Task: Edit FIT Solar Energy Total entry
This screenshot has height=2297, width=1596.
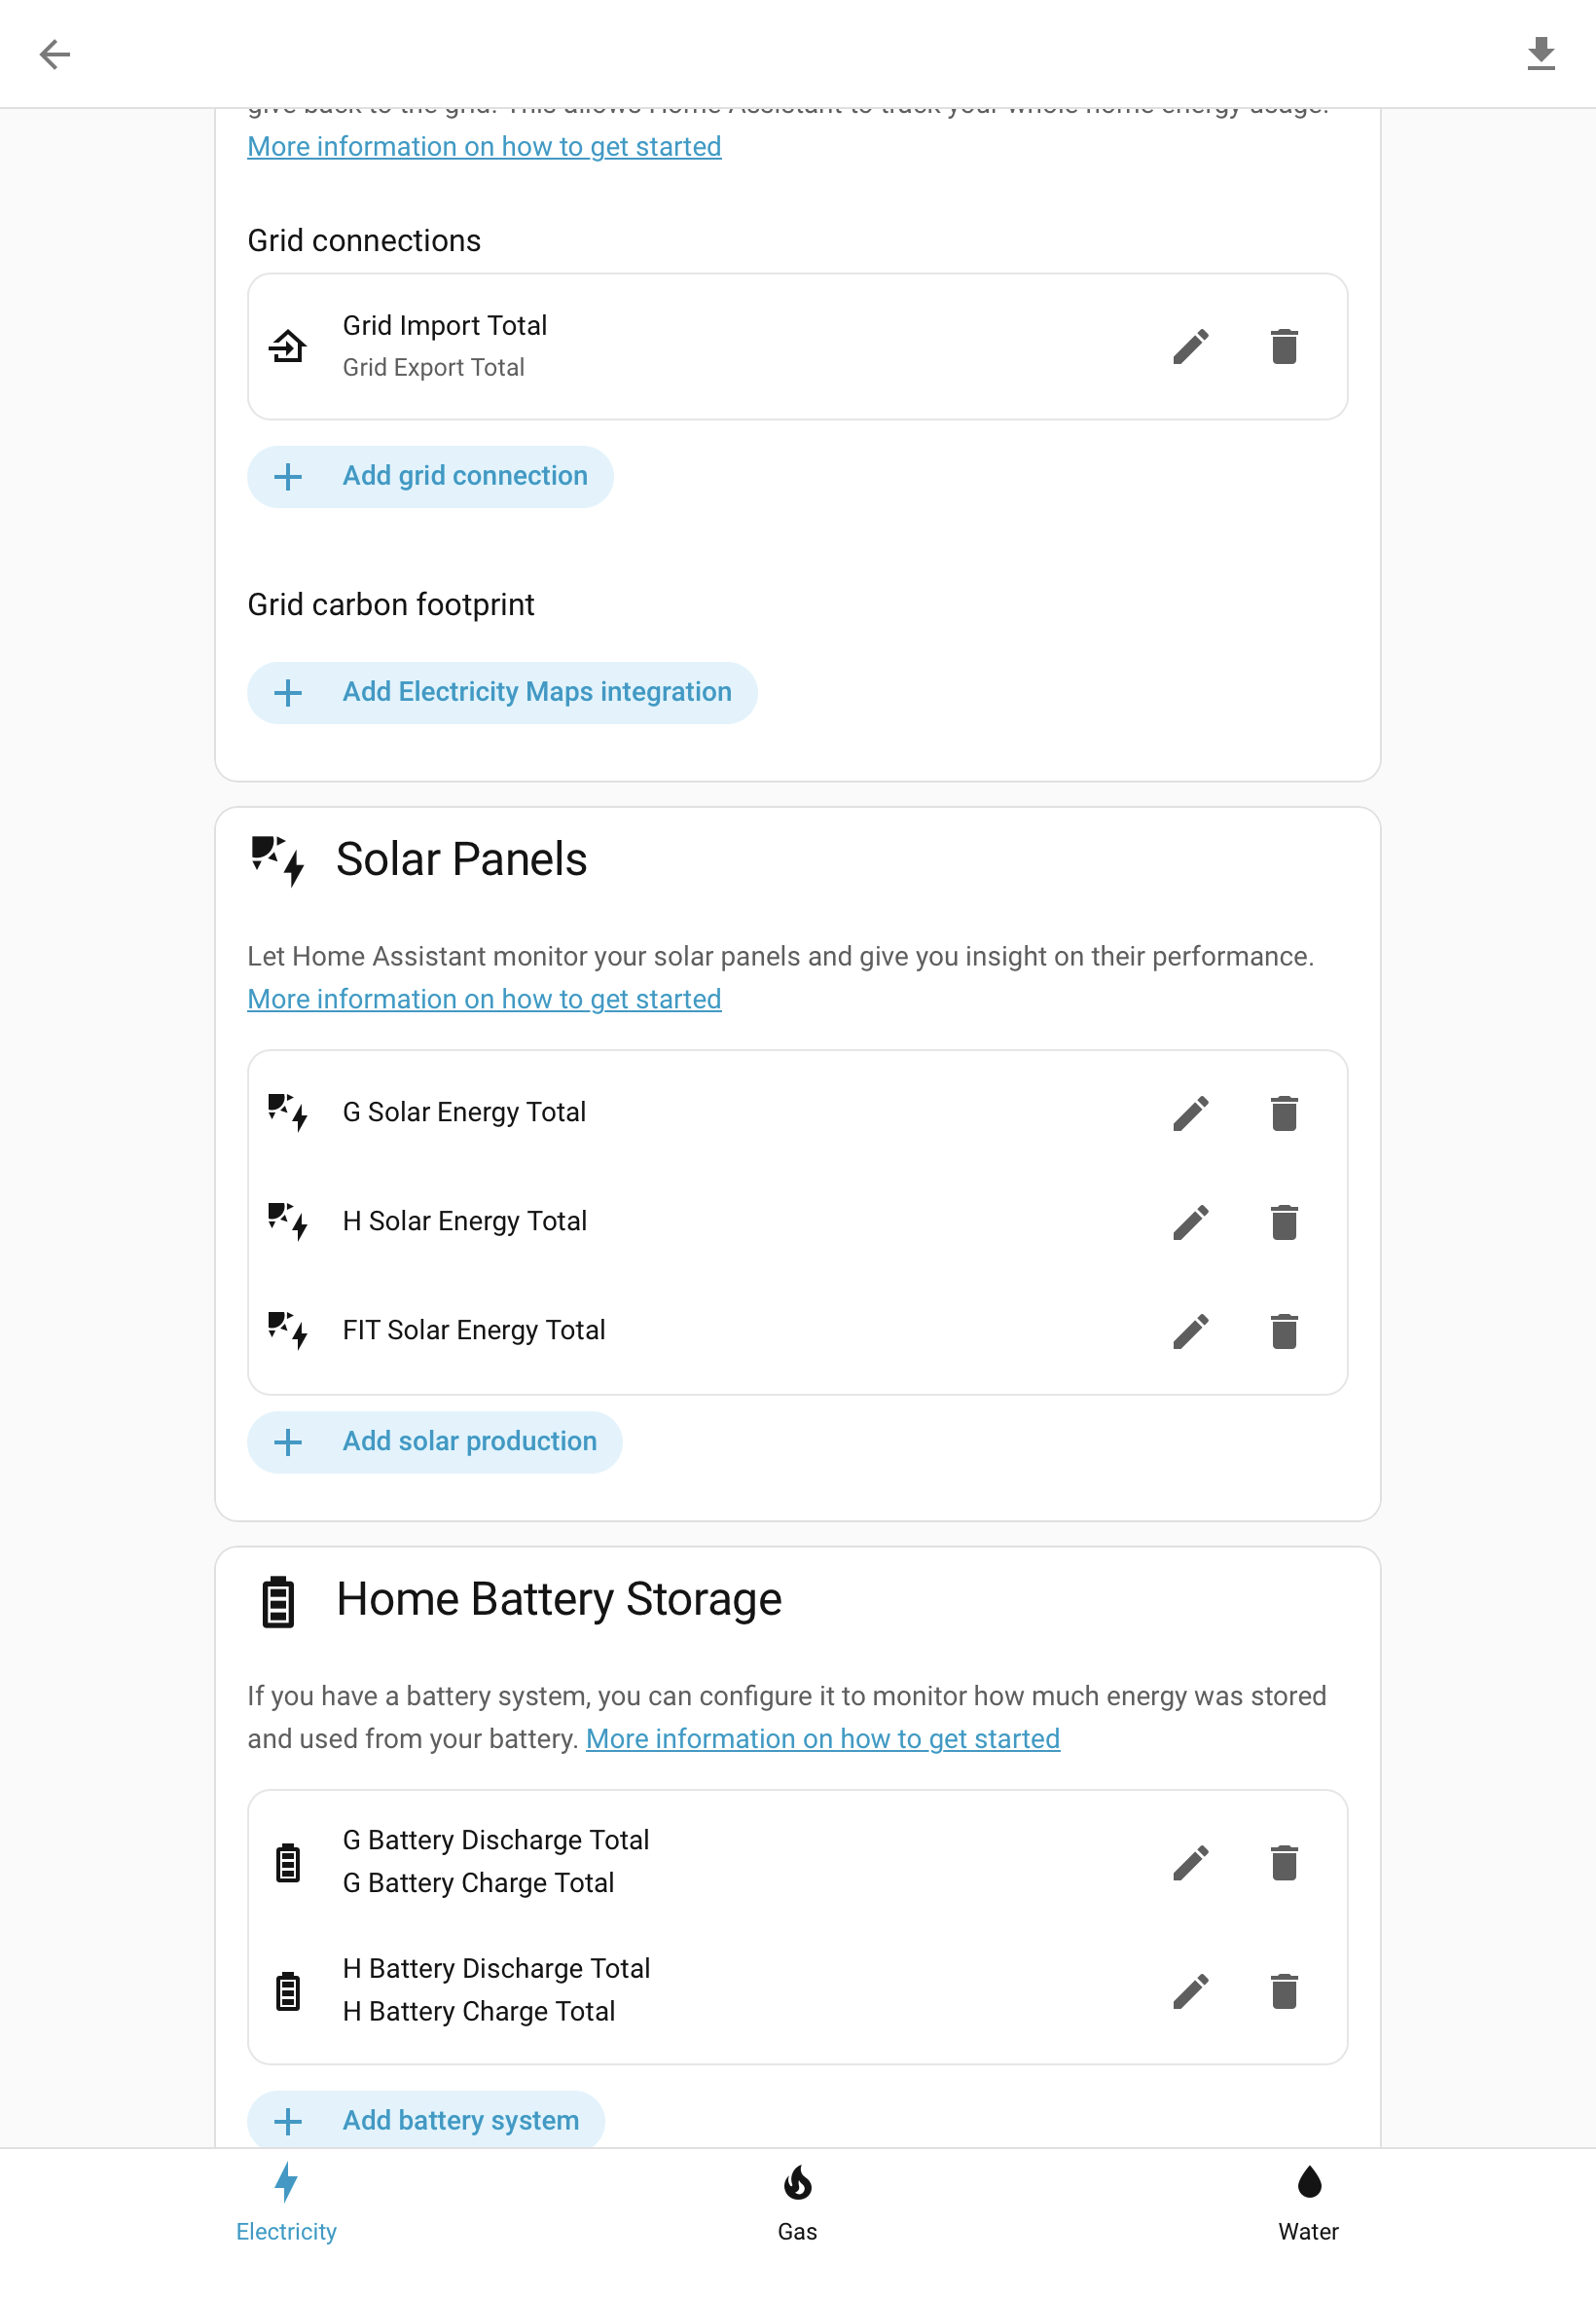Action: (1191, 1331)
